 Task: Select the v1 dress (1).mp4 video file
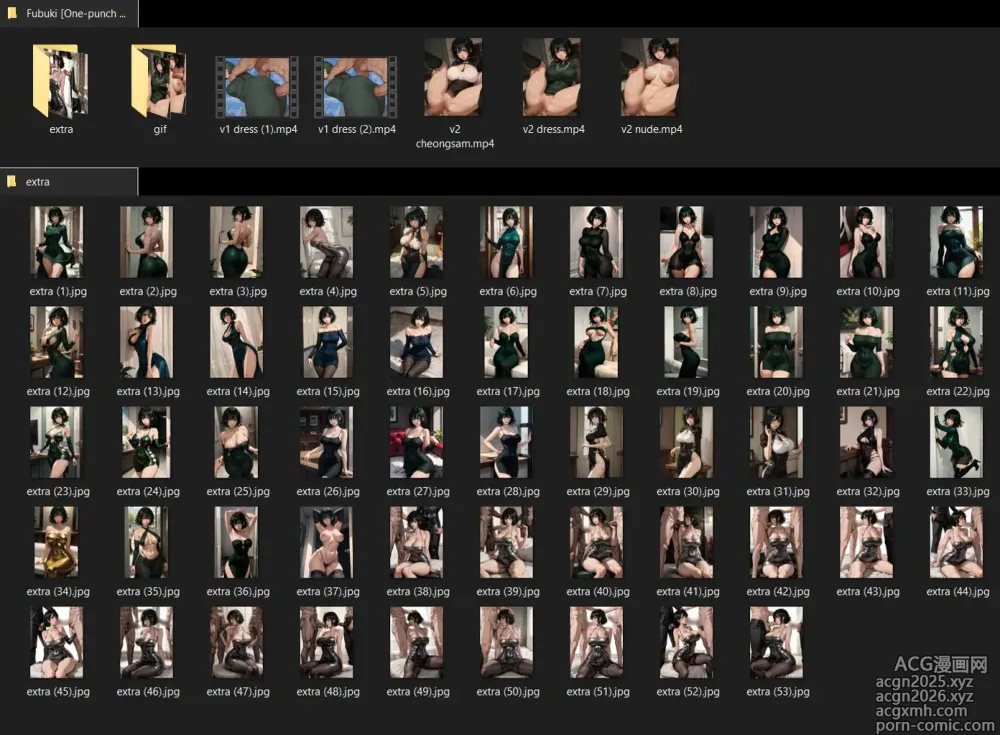(x=257, y=87)
